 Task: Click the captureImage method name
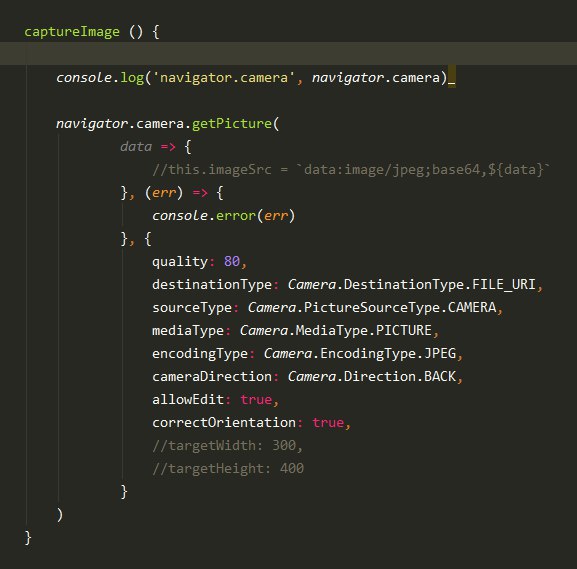(x=72, y=32)
